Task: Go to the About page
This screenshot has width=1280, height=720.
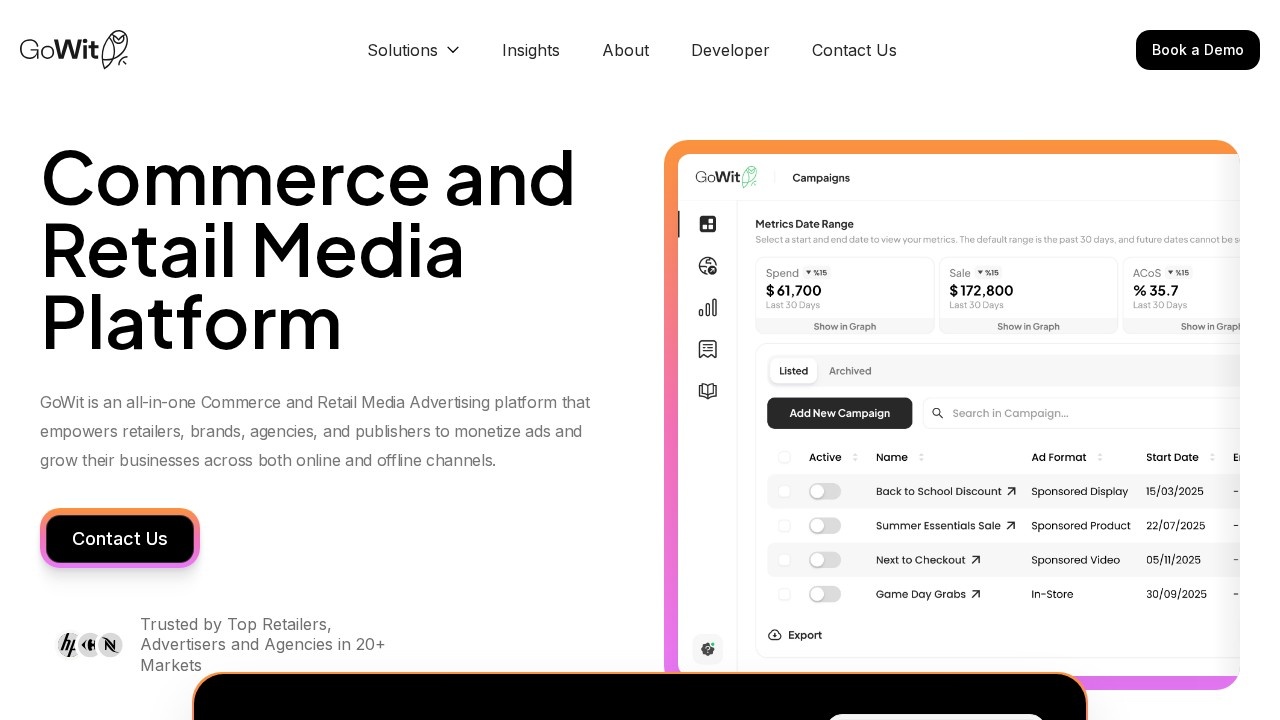Action: (x=626, y=50)
